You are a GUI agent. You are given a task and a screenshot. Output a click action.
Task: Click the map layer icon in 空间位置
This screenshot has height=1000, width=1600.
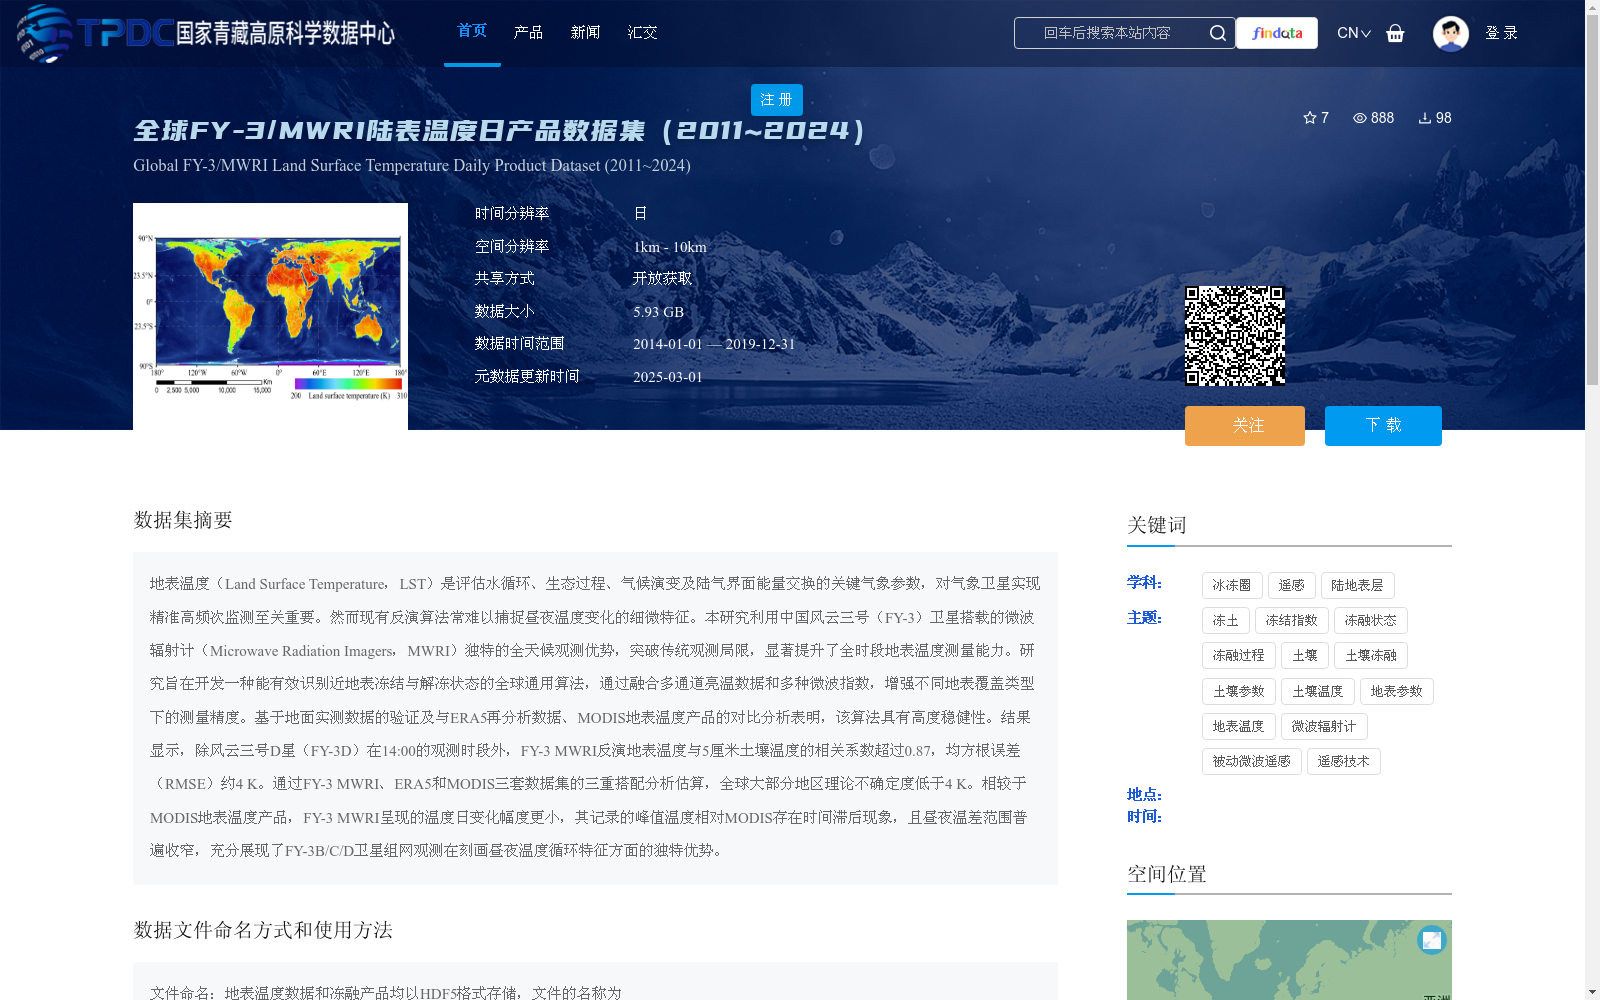(x=1432, y=940)
